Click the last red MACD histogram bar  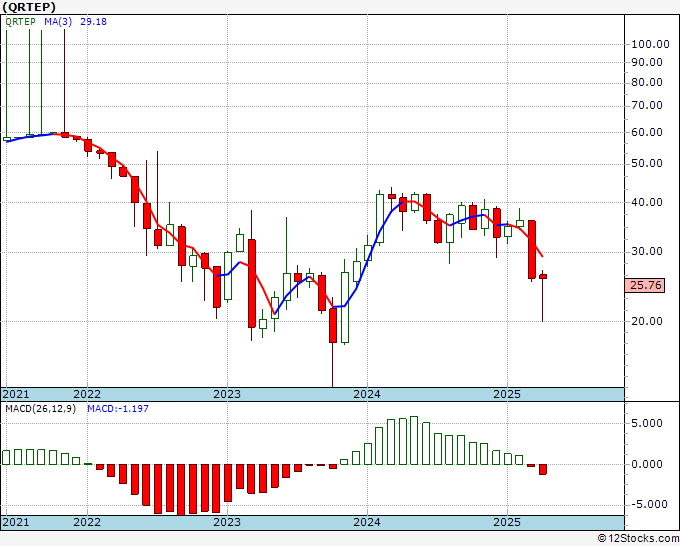543,469
